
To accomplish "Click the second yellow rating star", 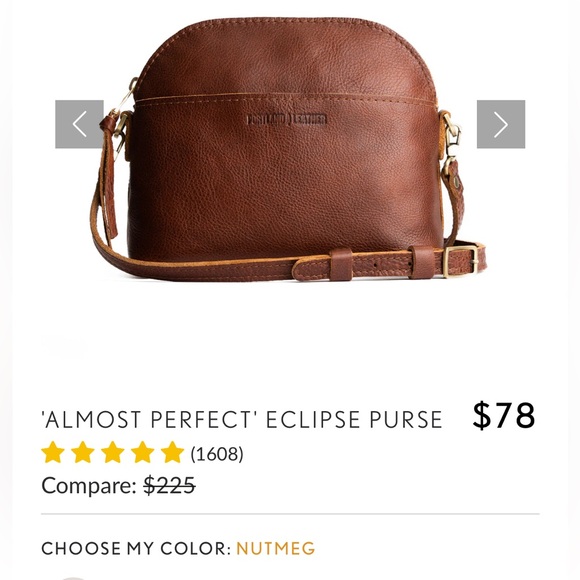I will point(83,452).
